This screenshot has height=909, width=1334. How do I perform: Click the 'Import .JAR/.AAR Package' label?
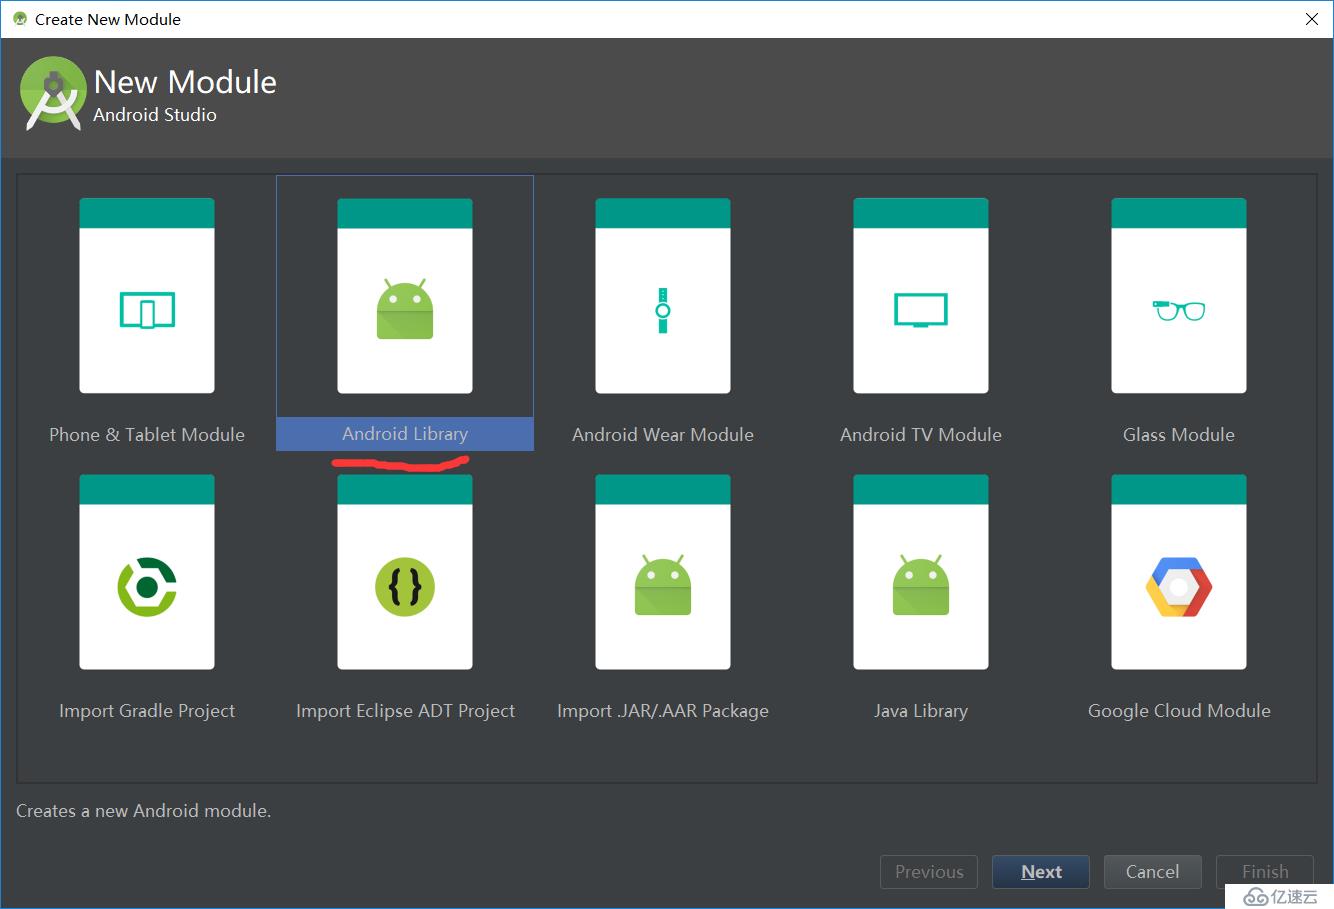[x=663, y=711]
